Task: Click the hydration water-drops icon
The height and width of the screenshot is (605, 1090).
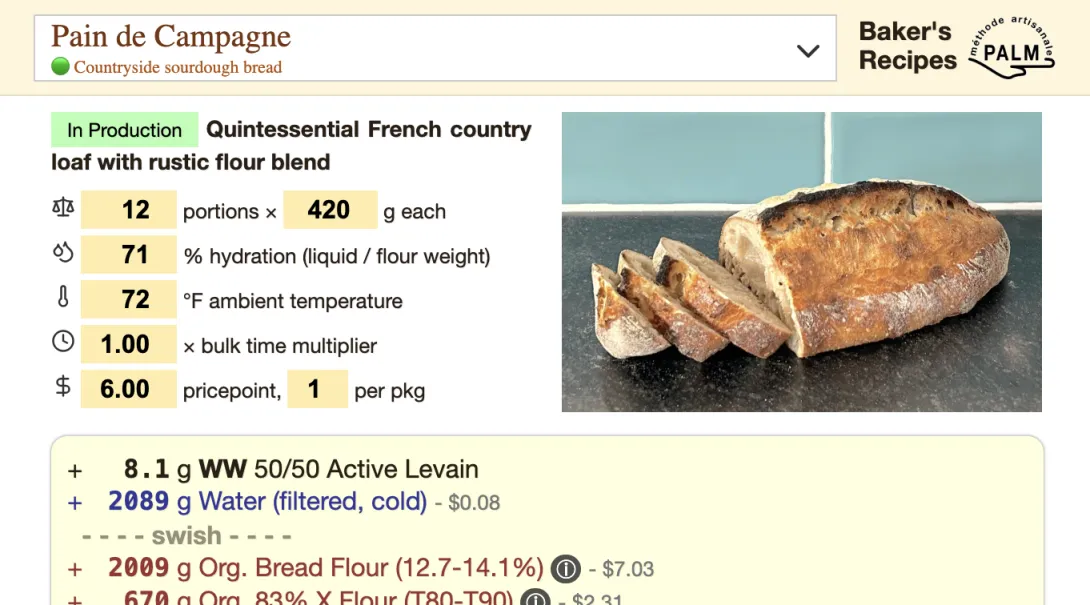Action: [63, 252]
